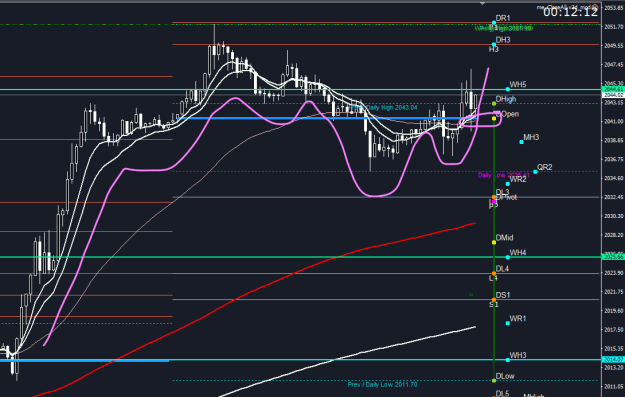
Task: Click the orange dot at DS1
Action: 494,300
